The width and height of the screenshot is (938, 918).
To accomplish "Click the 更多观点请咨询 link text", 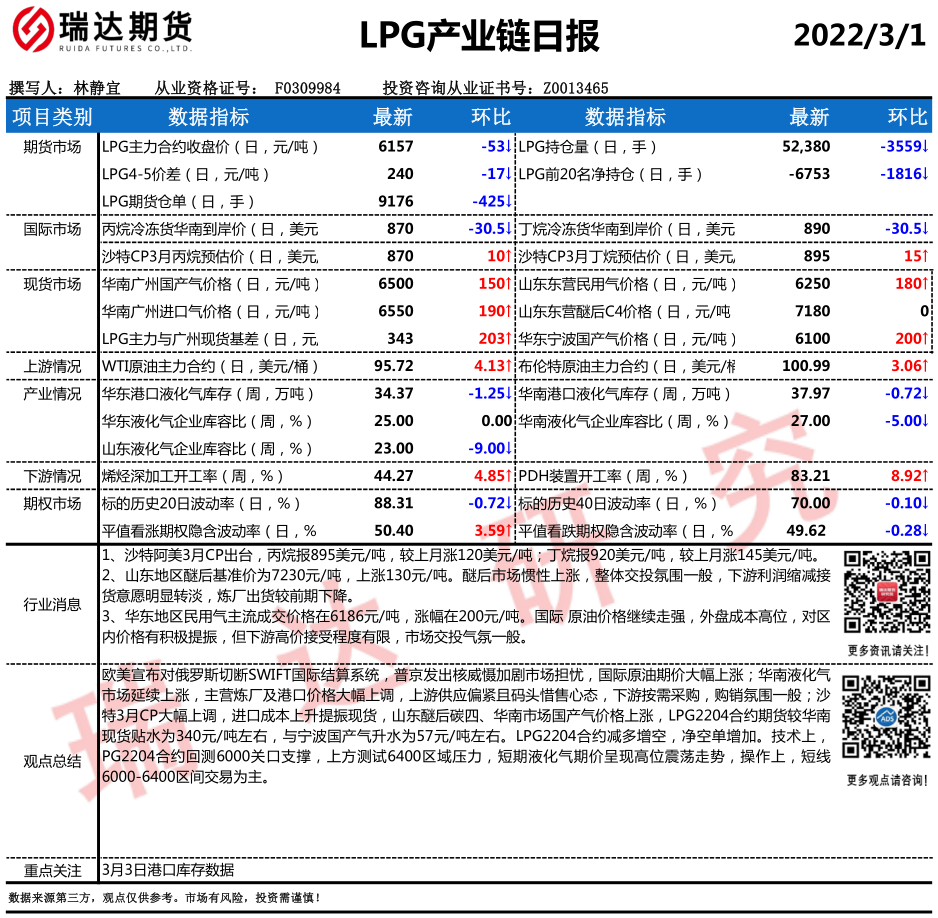I will pyautogui.click(x=880, y=779).
